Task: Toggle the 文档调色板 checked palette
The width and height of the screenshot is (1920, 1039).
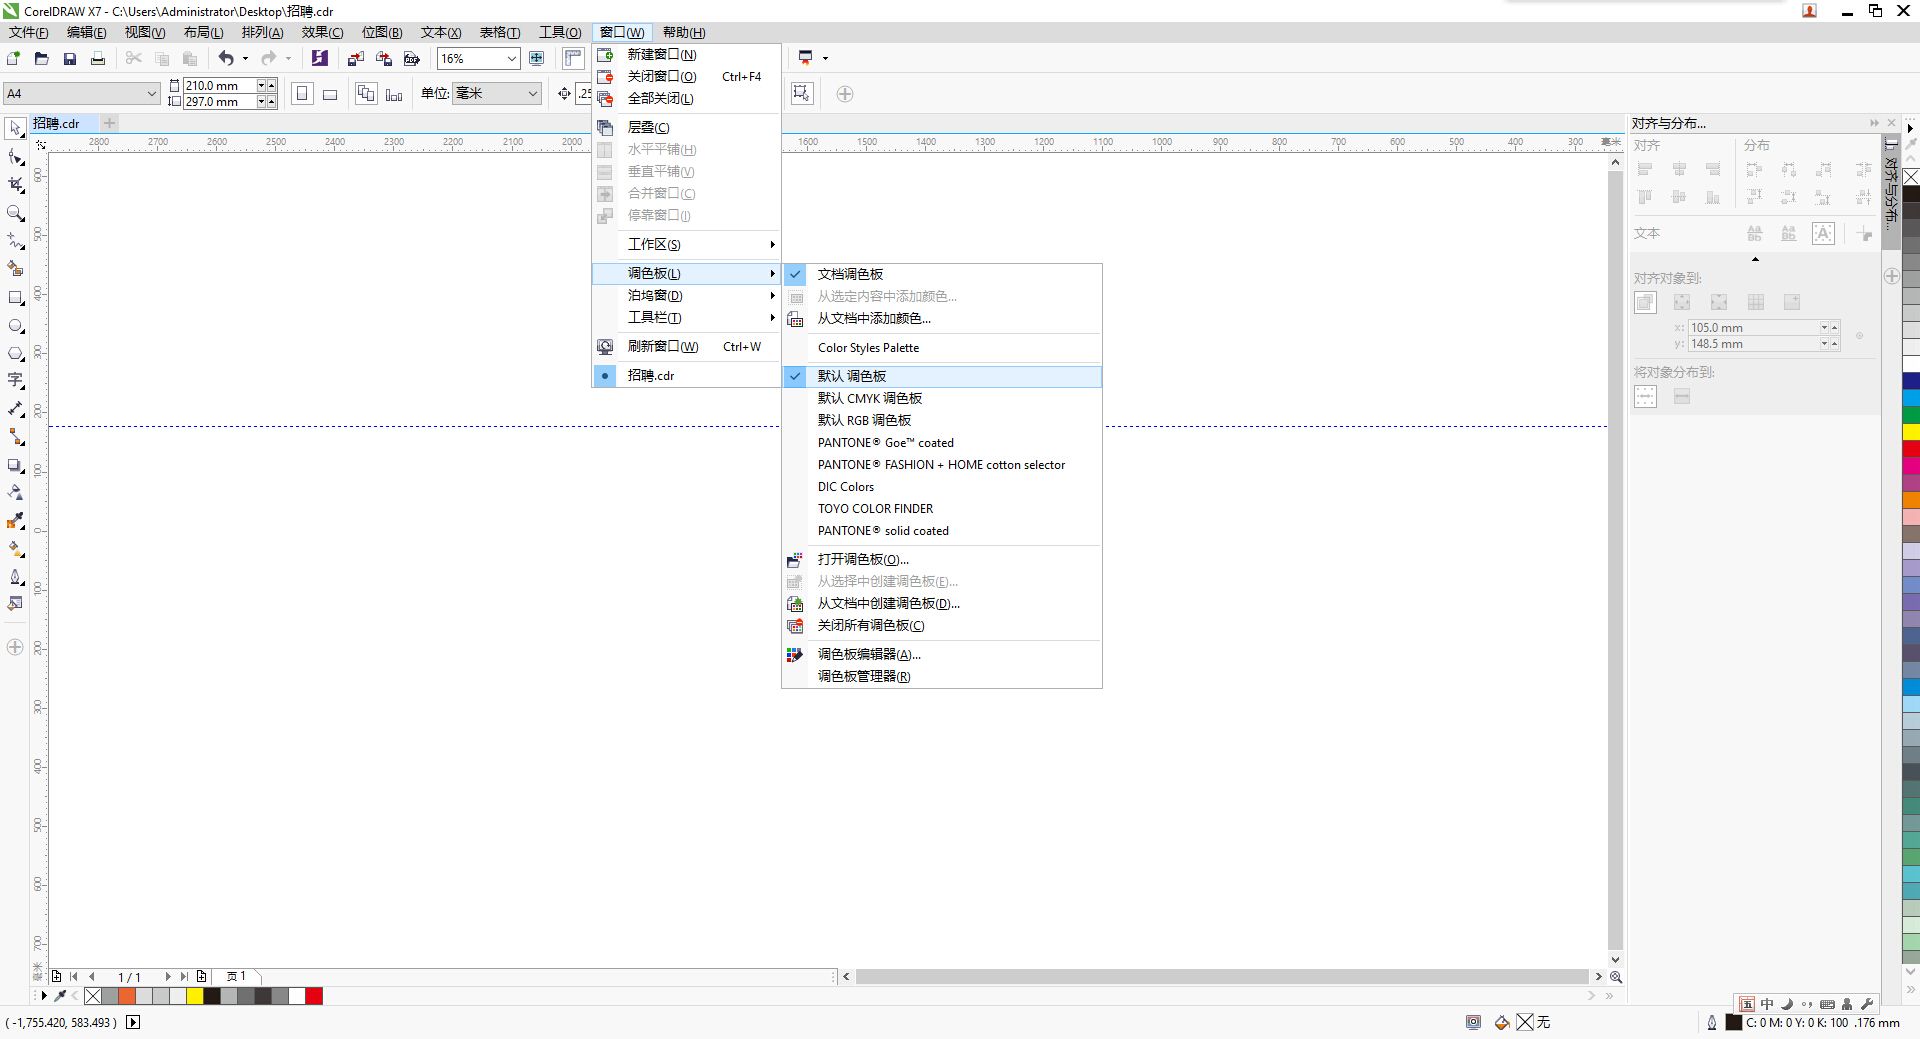Action: pos(941,274)
